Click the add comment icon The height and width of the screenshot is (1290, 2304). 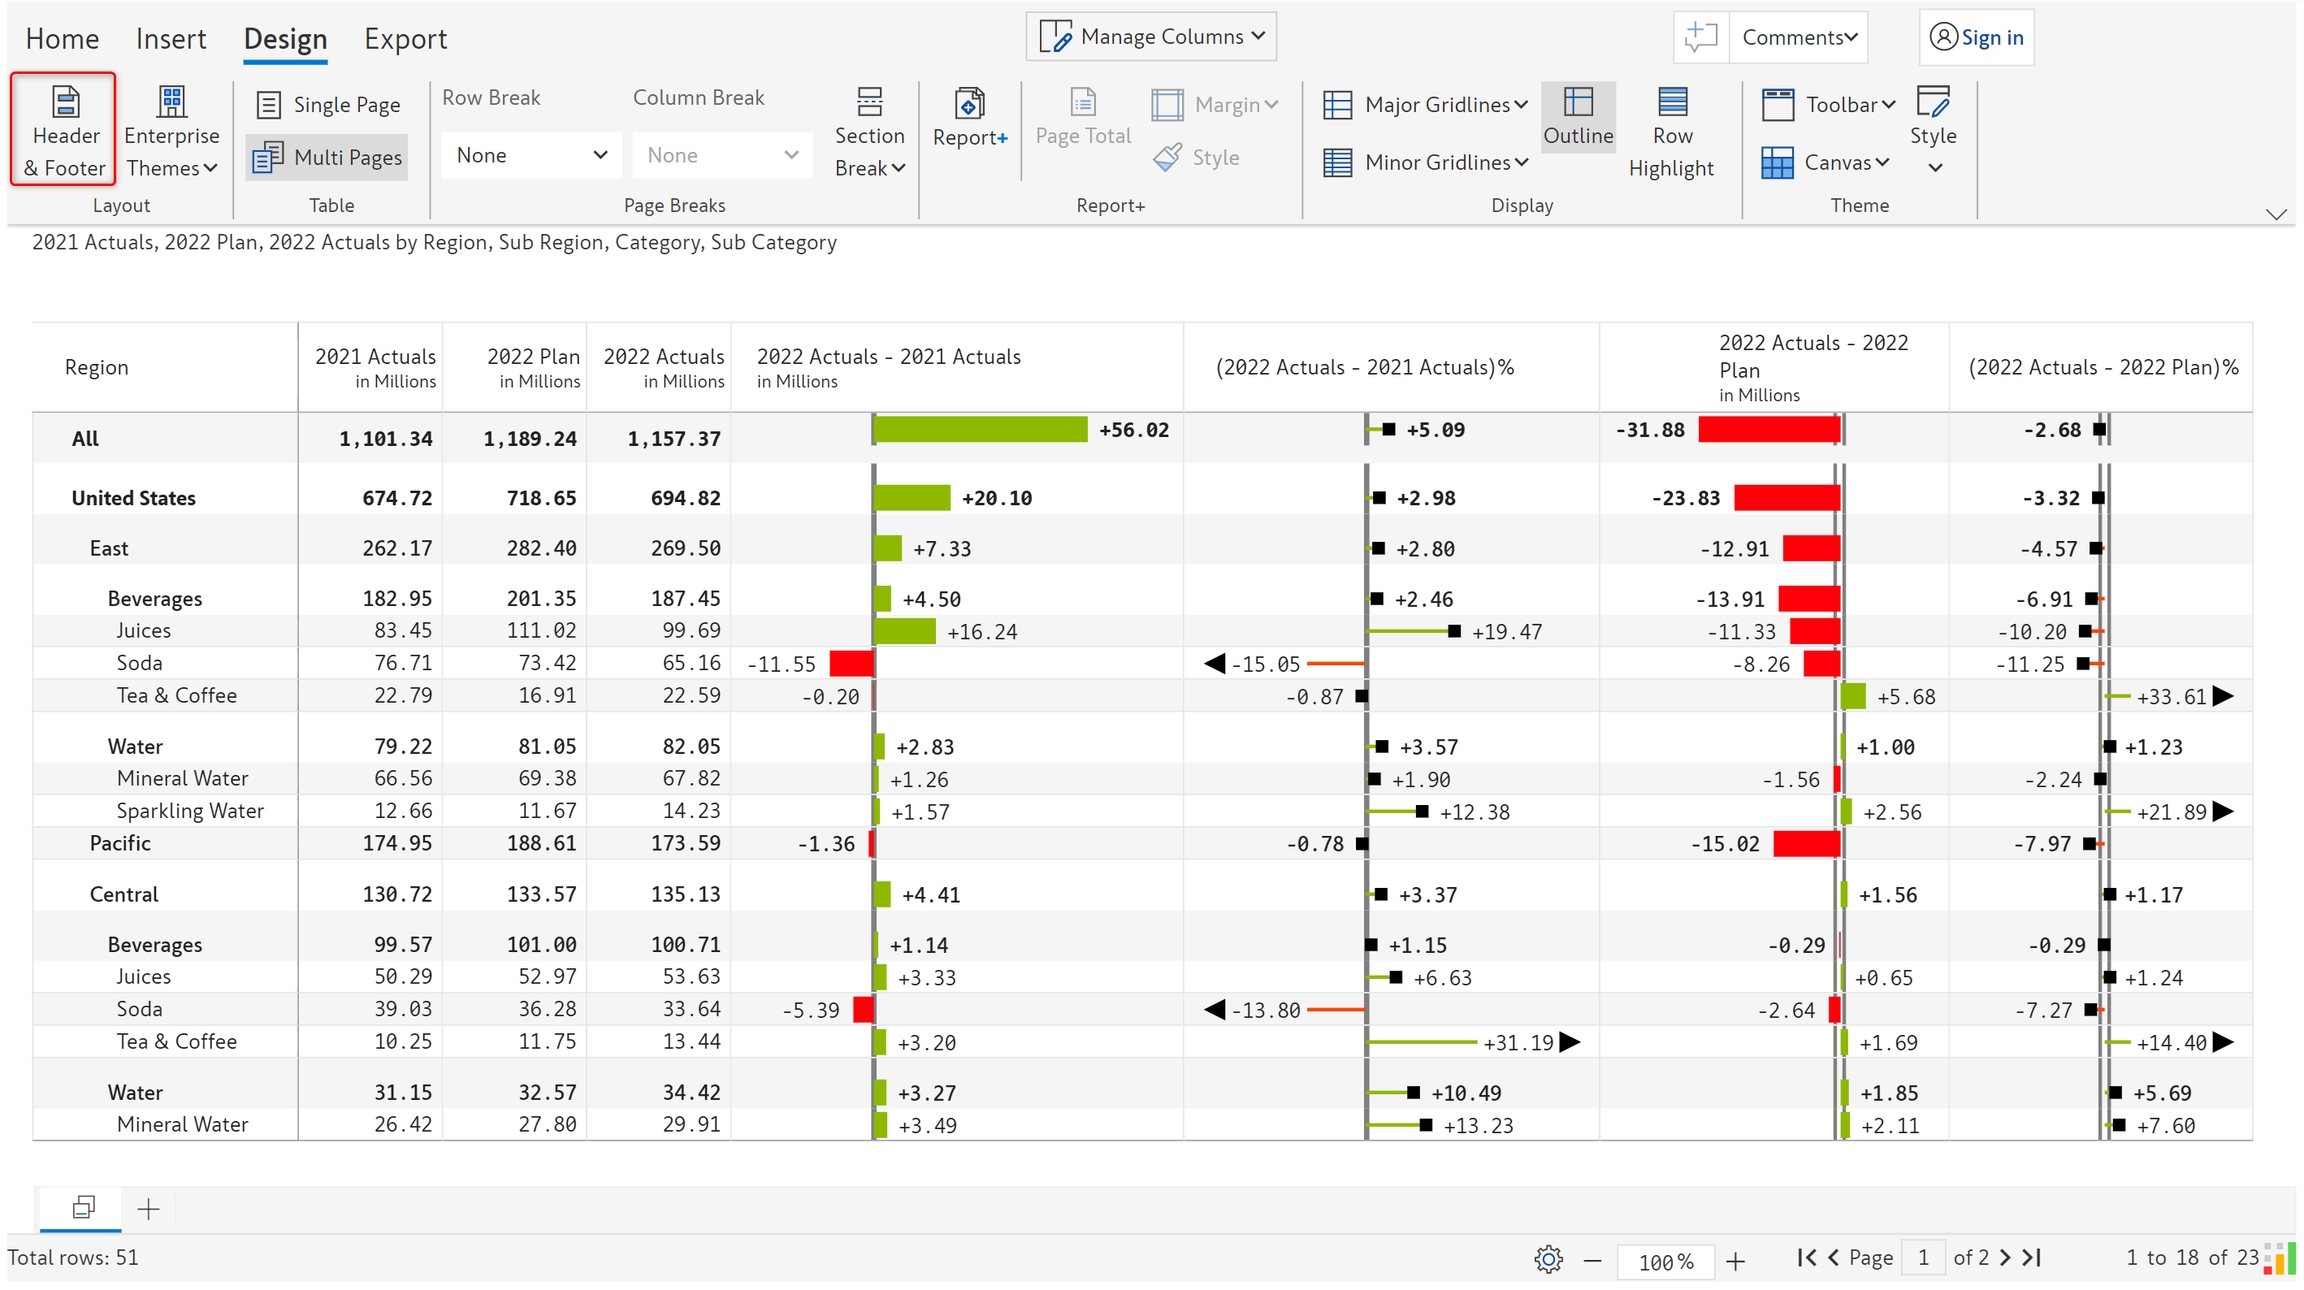[1700, 38]
